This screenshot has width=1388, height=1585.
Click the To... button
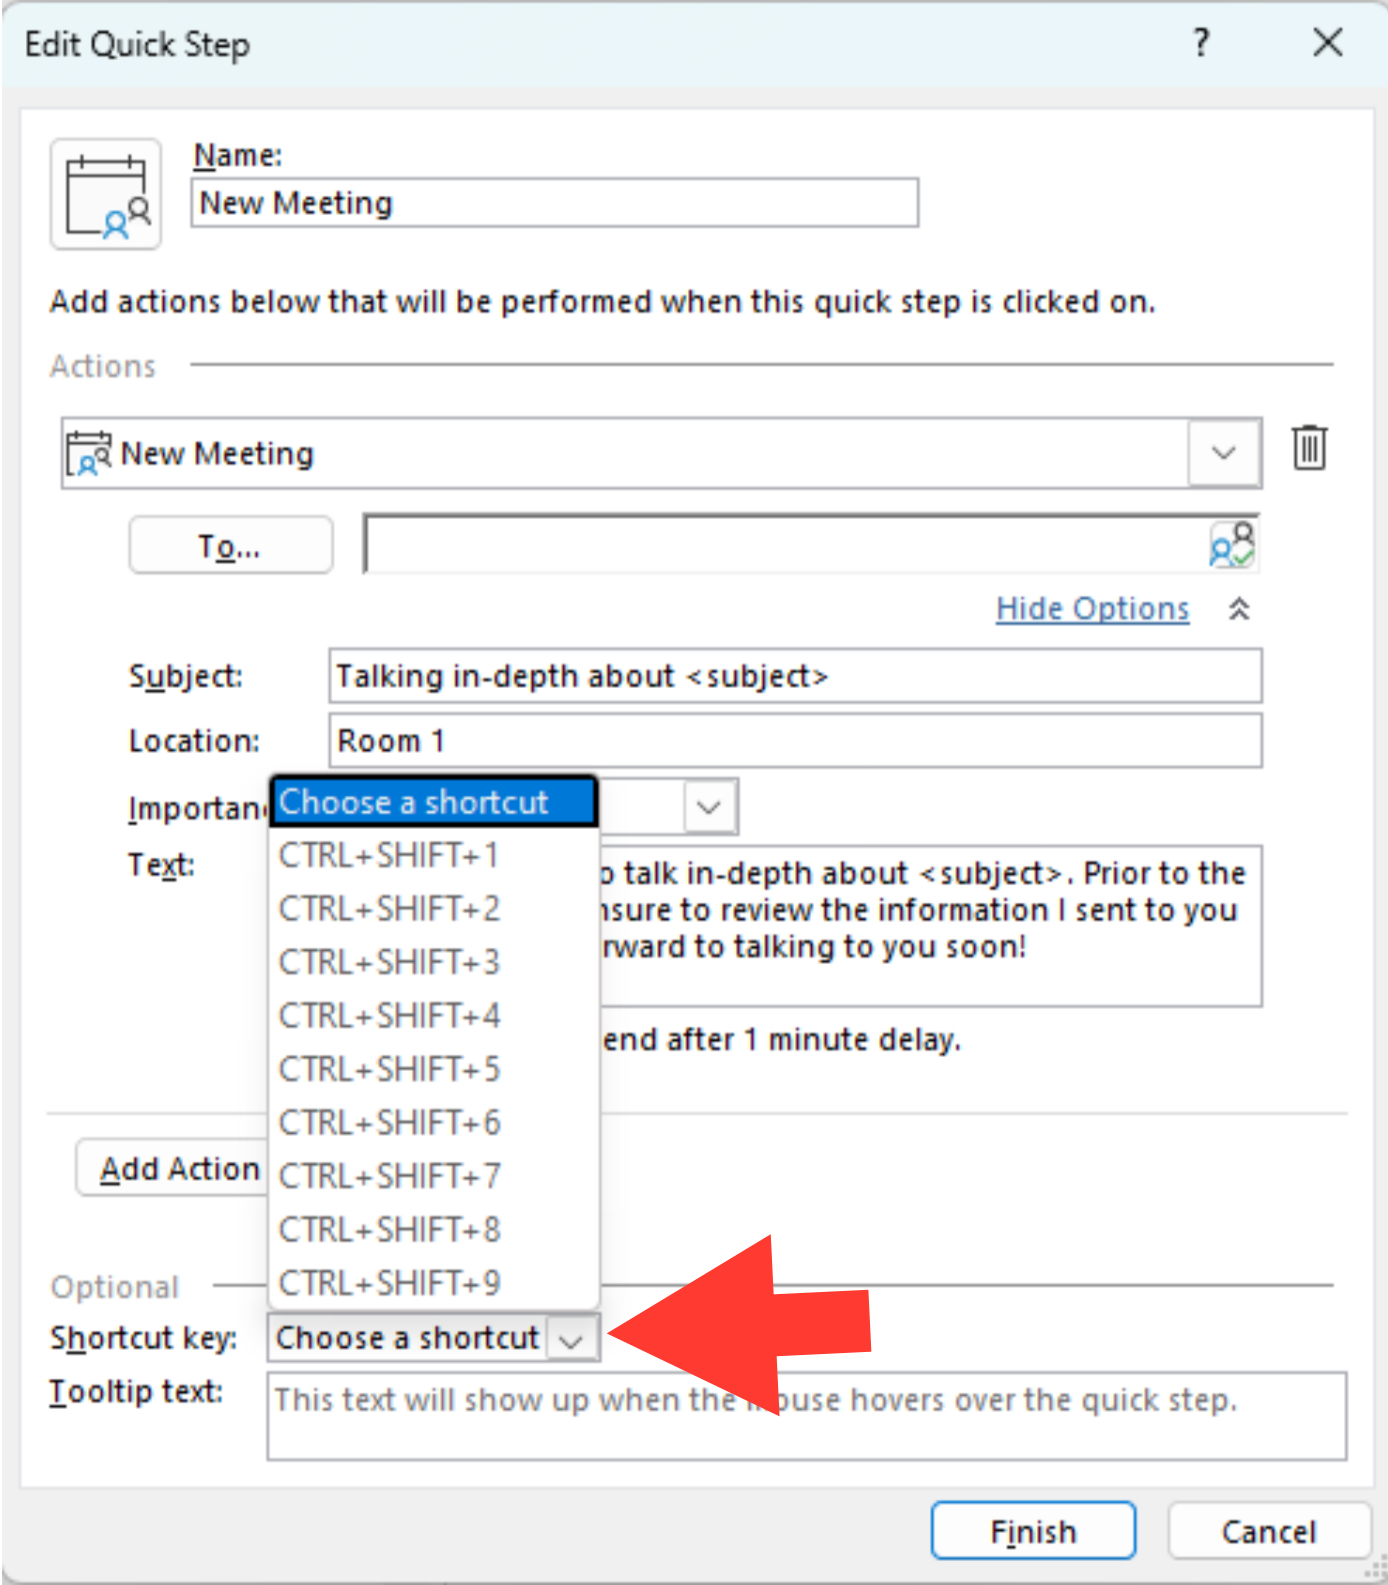[x=230, y=546]
